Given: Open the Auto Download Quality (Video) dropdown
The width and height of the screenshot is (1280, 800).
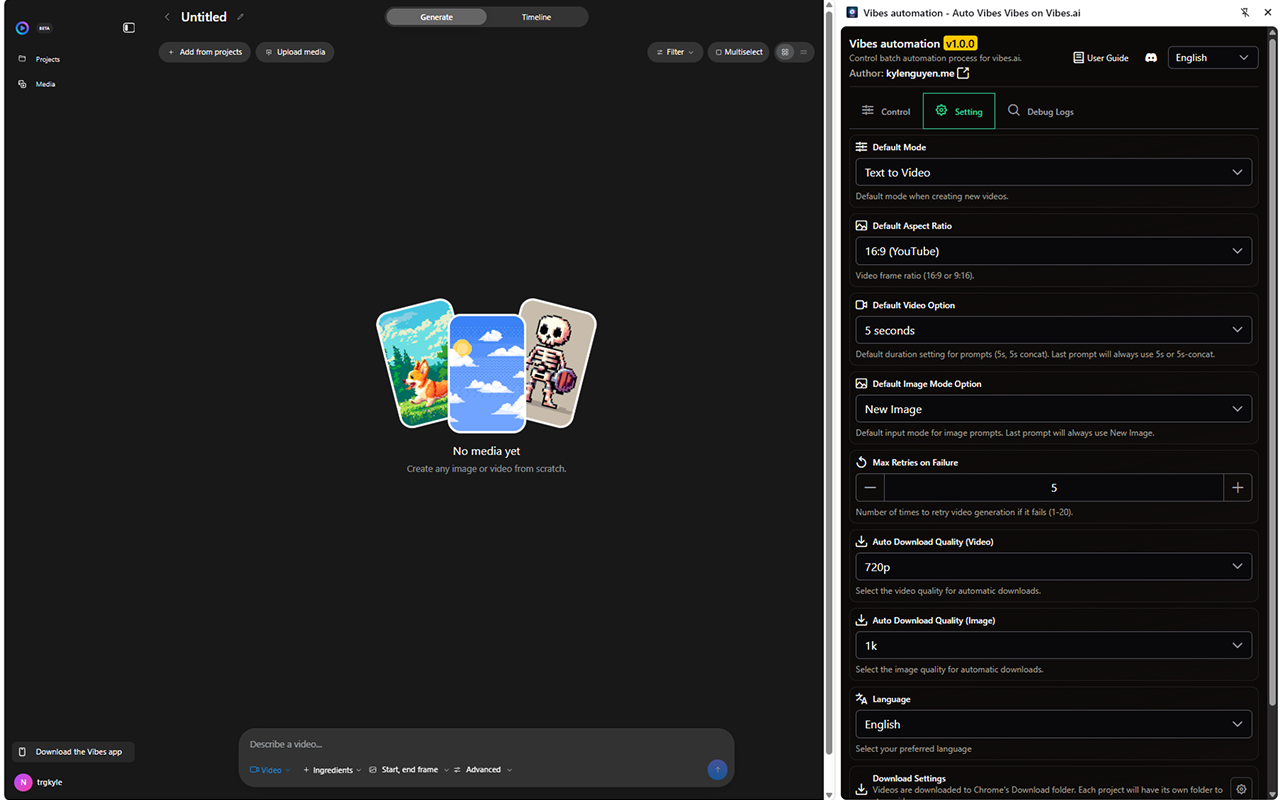Looking at the screenshot, I should pyautogui.click(x=1054, y=567).
